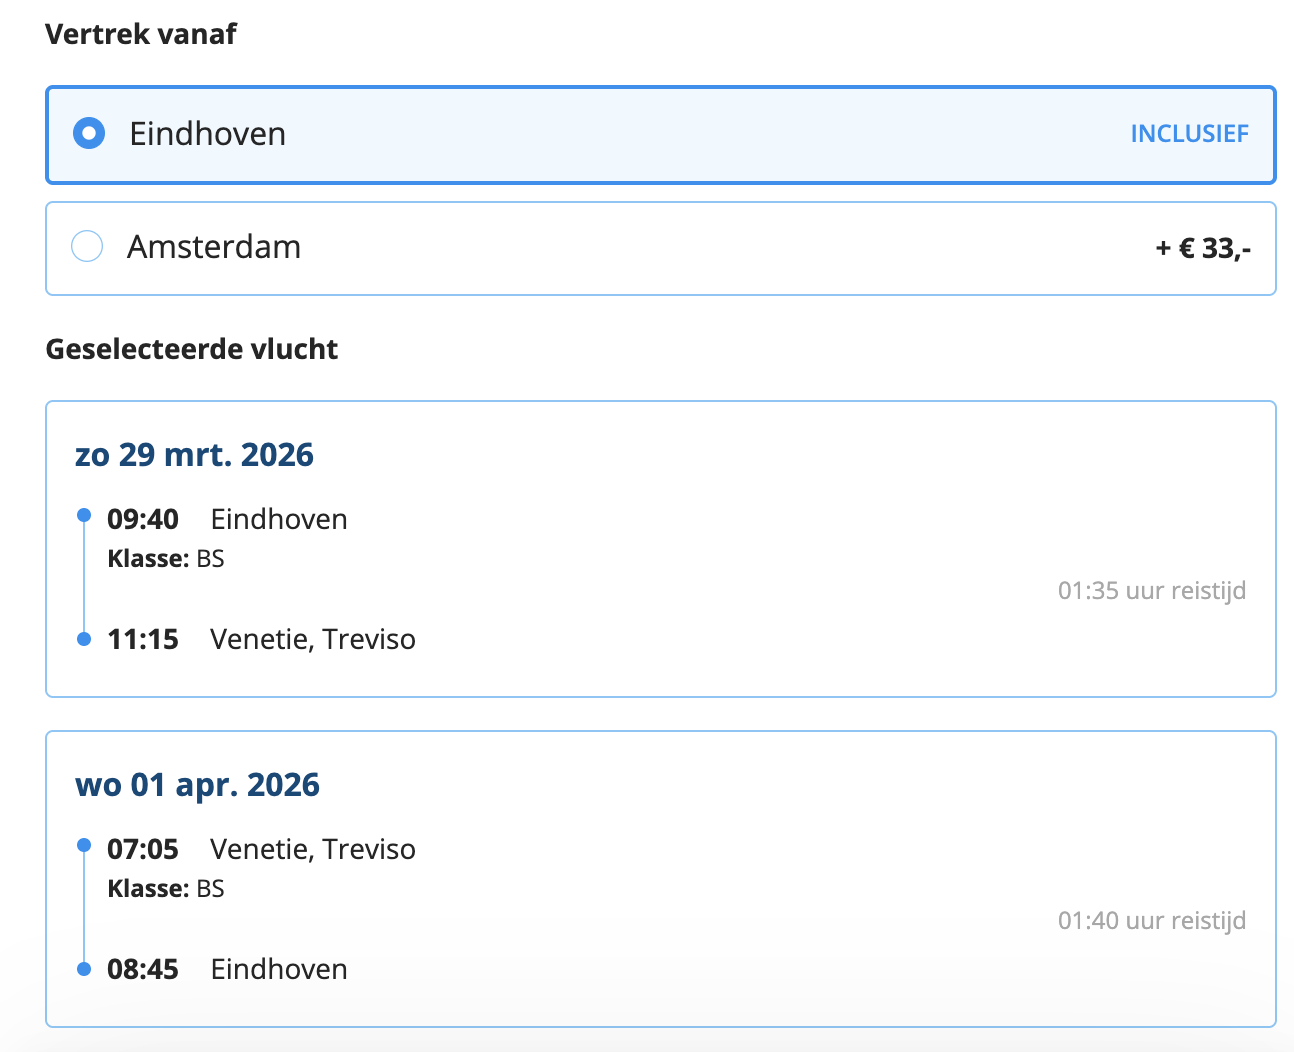Screen dimensions: 1294x1052
Task: Select the Eindhoven departure radio button
Action: pyautogui.click(x=89, y=133)
